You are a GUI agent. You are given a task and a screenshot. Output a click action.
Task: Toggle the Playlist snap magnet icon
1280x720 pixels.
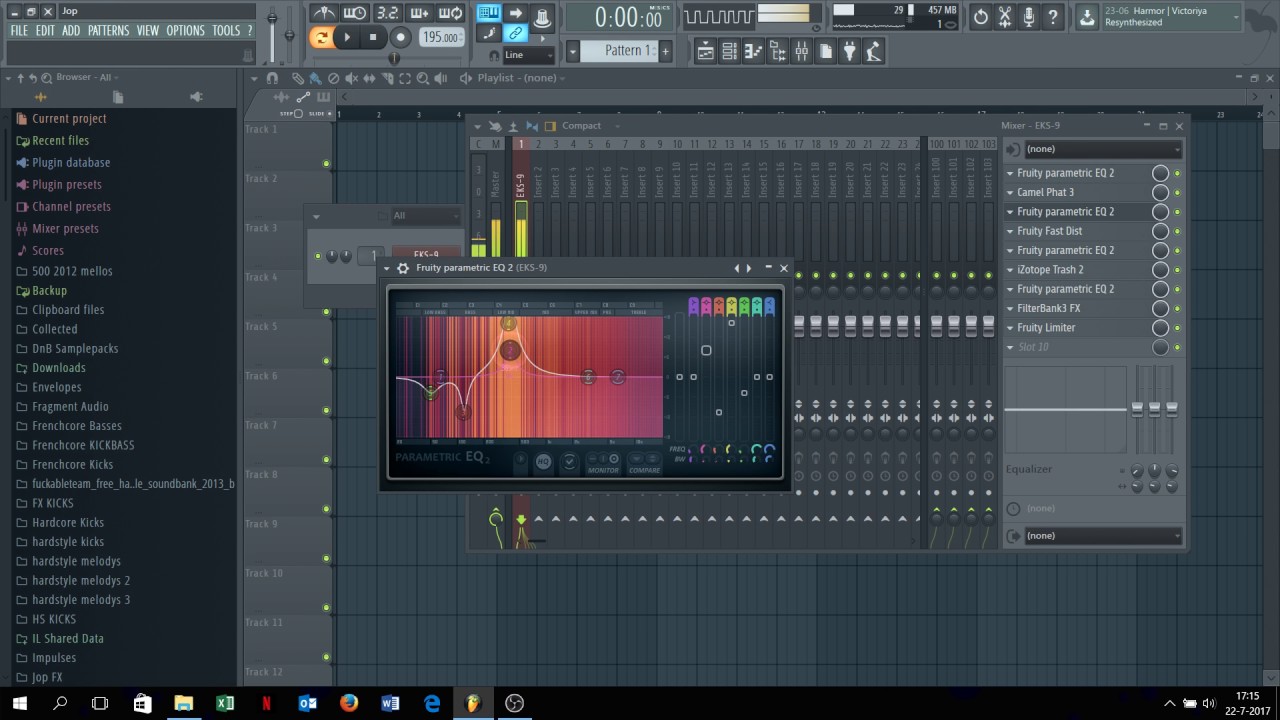tap(272, 78)
